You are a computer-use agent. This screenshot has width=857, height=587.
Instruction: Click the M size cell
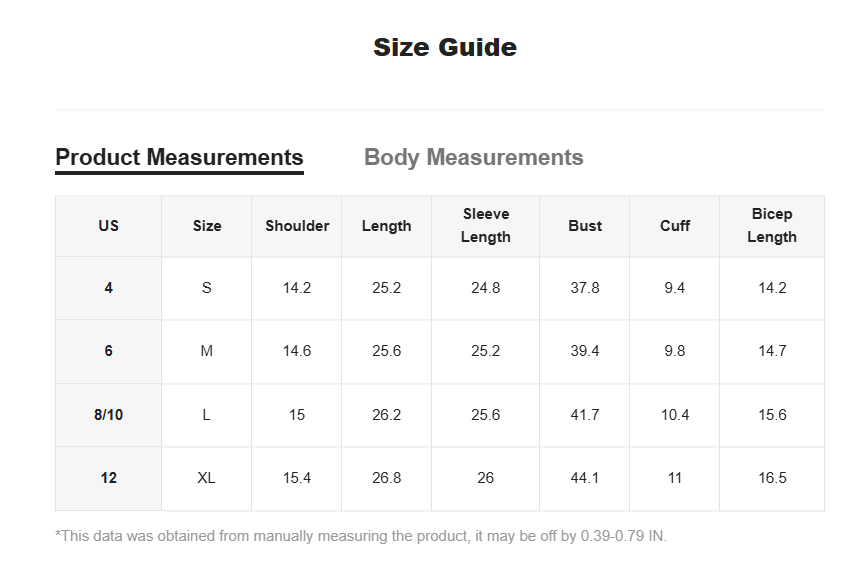pyautogui.click(x=206, y=351)
